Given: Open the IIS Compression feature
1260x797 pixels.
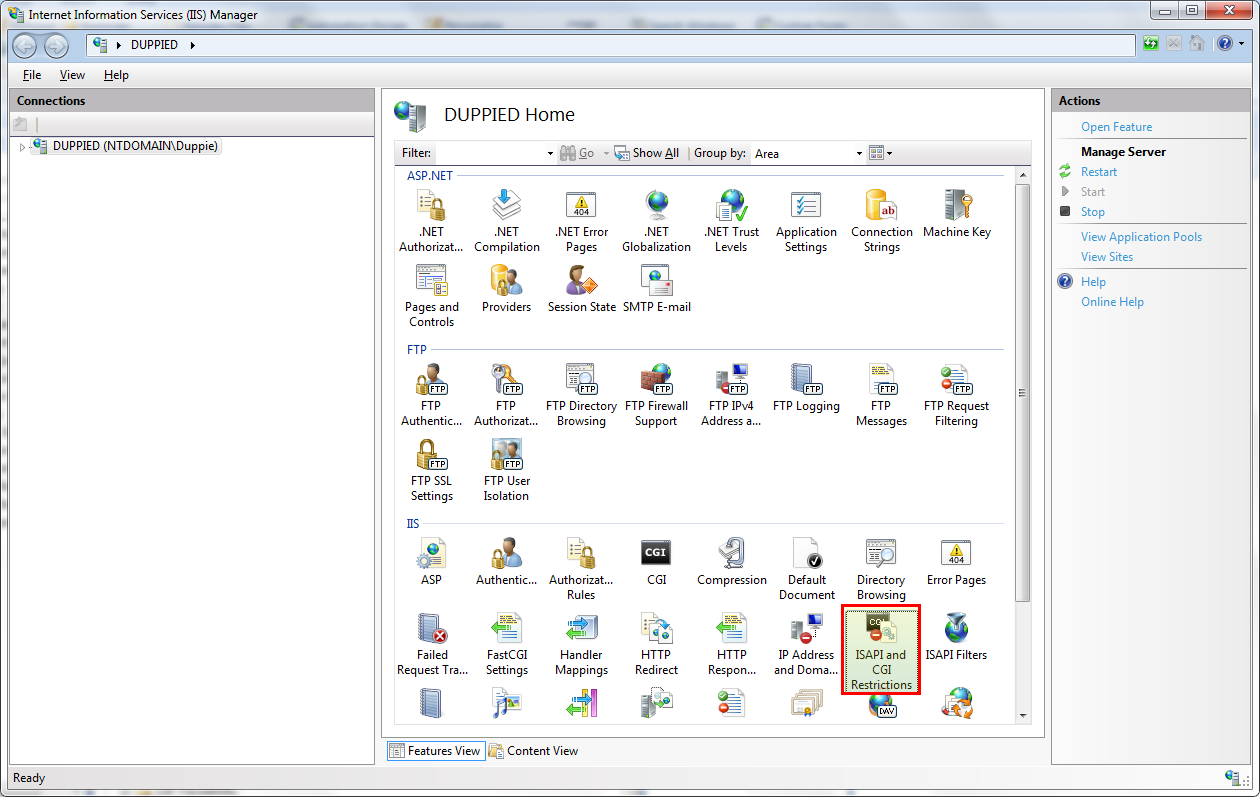Looking at the screenshot, I should point(731,563).
